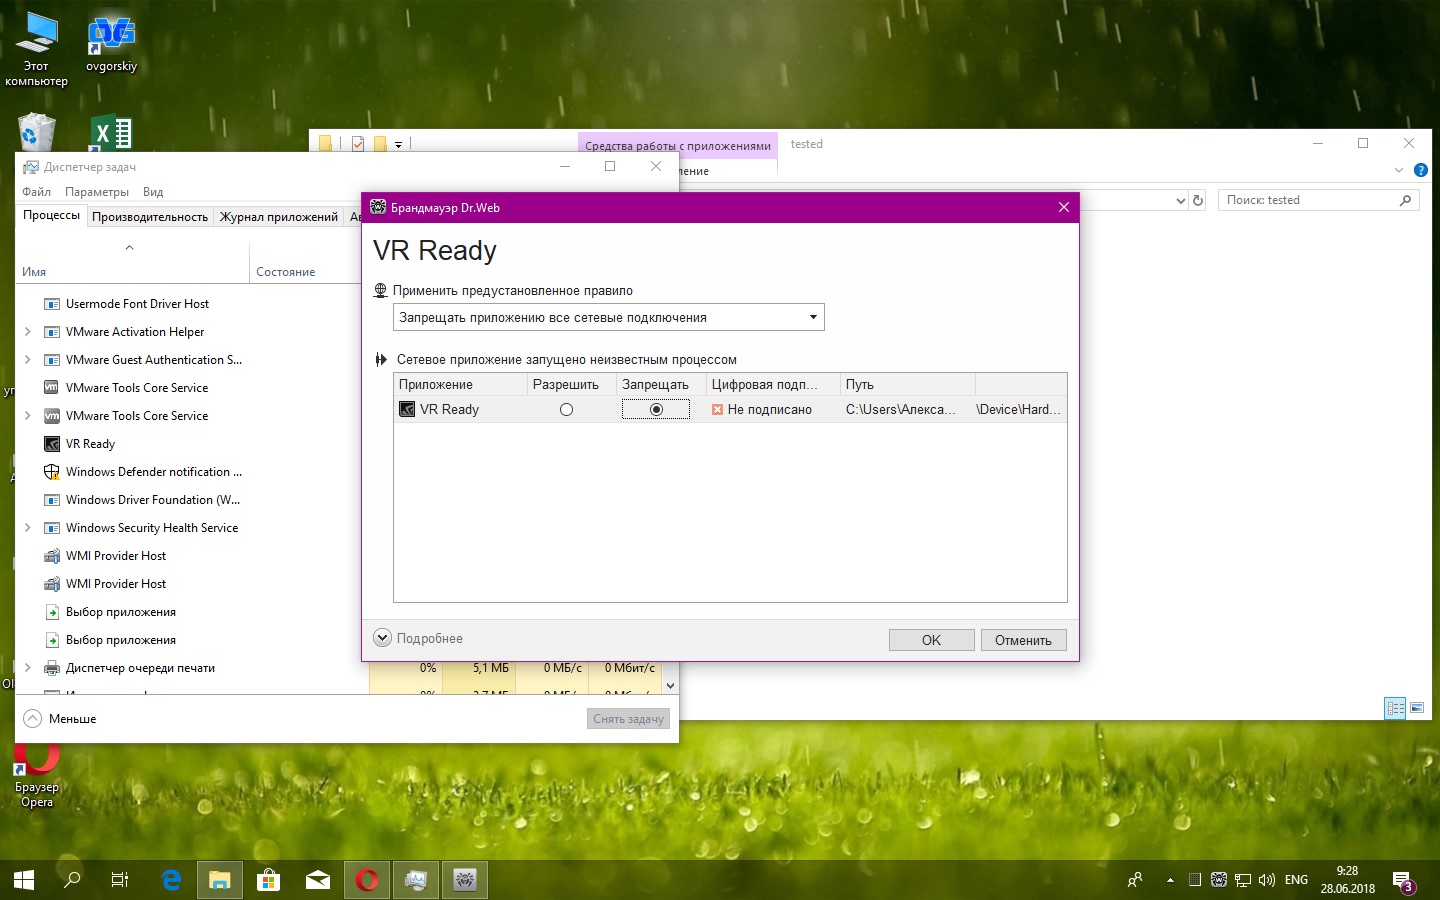The height and width of the screenshot is (900, 1440).
Task: Open the predefined rule dropdown
Action: [x=608, y=318]
